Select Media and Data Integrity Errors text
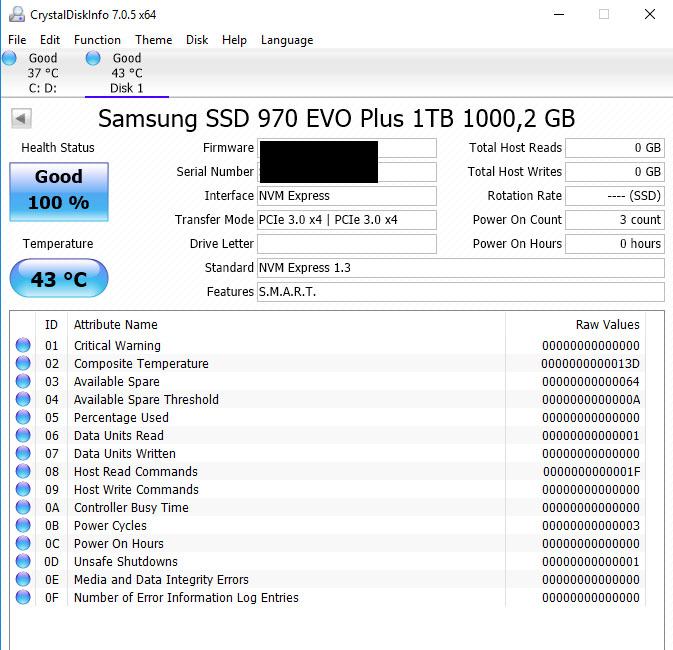This screenshot has width=673, height=650. 161,580
